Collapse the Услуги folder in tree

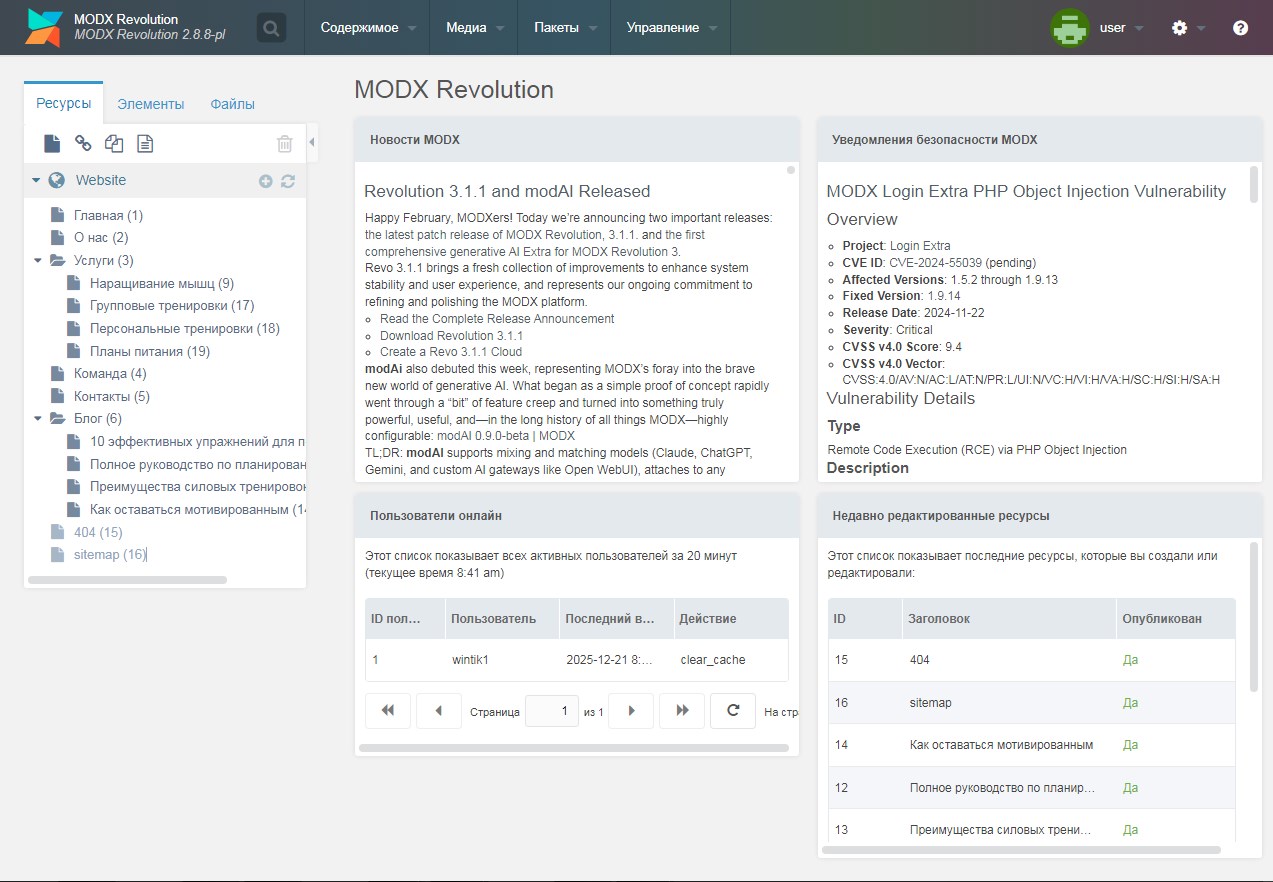(38, 261)
